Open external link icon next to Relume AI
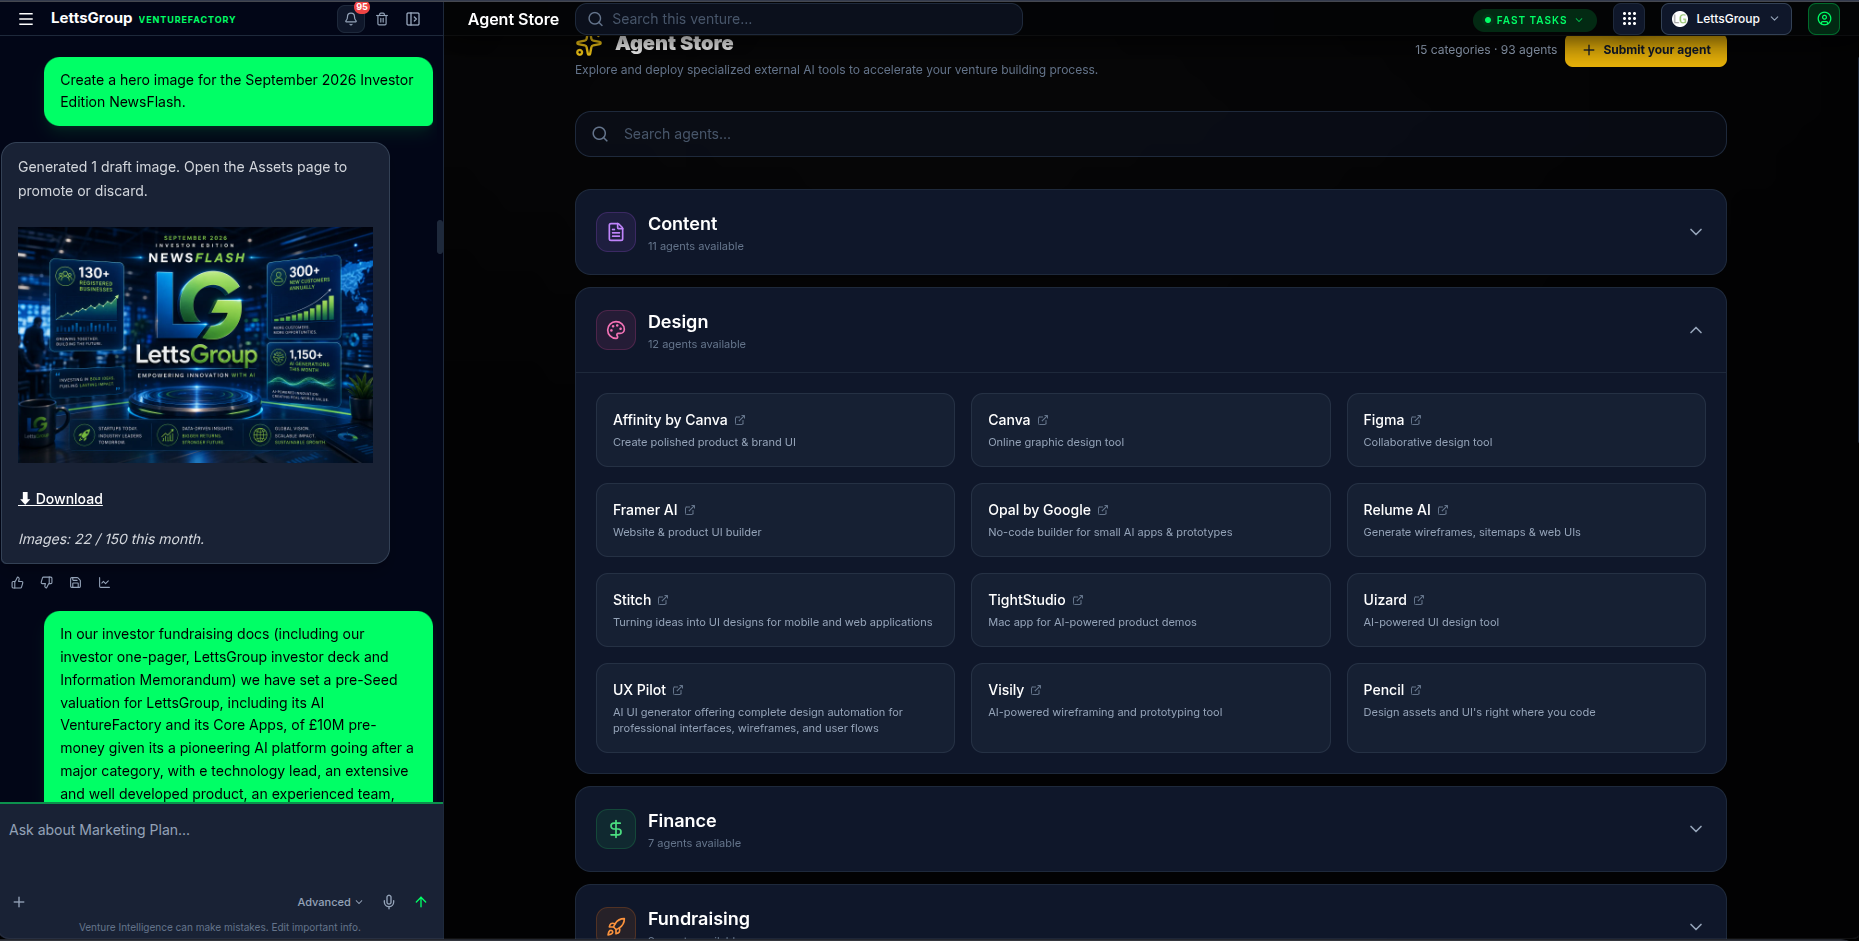1859x941 pixels. 1443,510
